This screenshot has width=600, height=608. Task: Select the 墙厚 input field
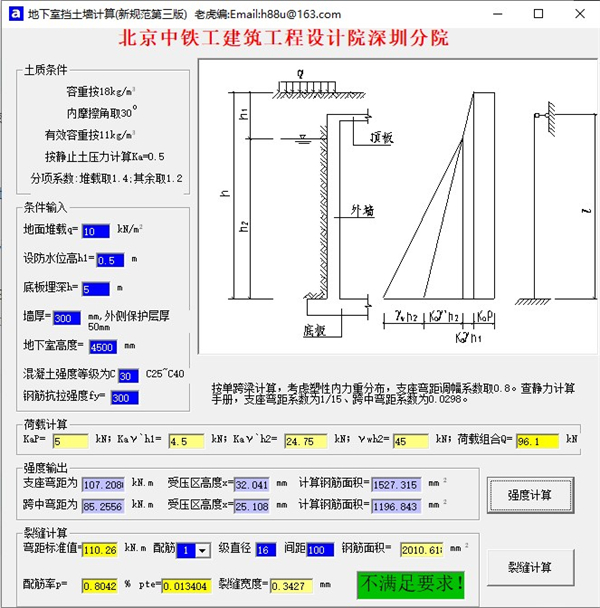coord(67,318)
